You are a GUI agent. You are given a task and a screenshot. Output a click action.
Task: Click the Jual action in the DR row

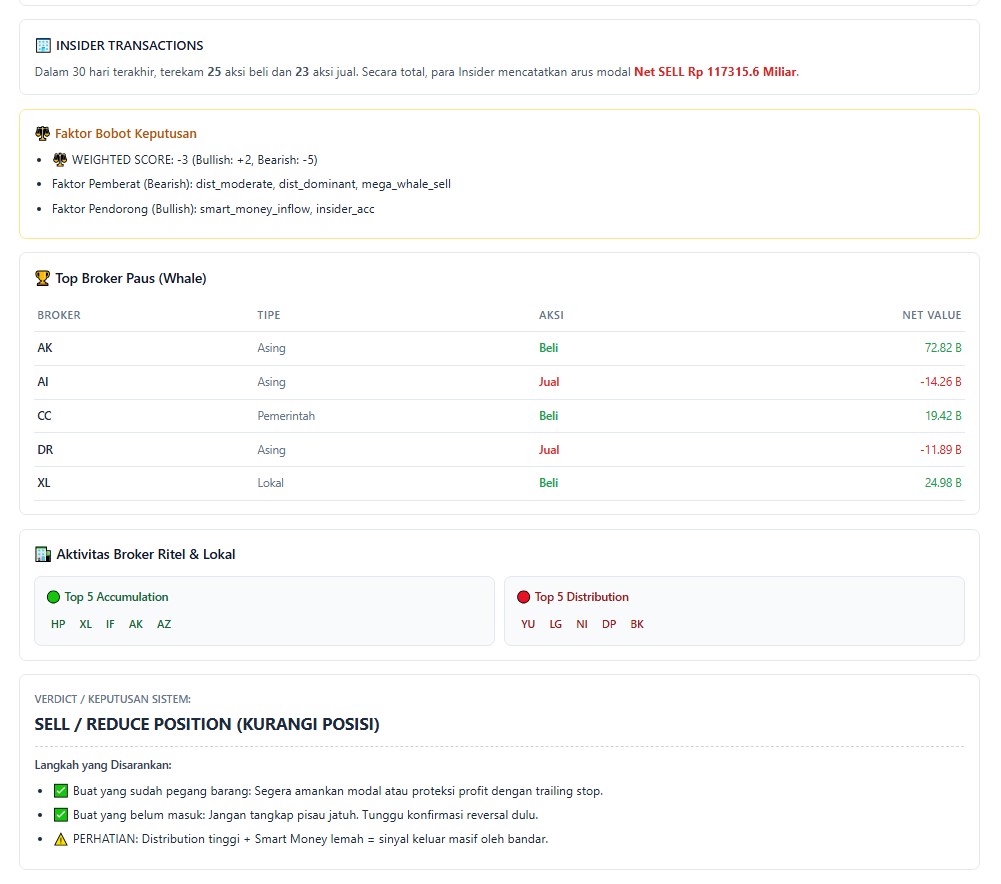[x=549, y=450]
